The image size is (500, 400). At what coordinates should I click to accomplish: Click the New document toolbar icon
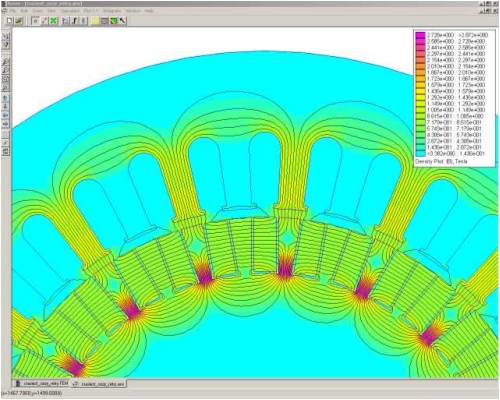9,21
